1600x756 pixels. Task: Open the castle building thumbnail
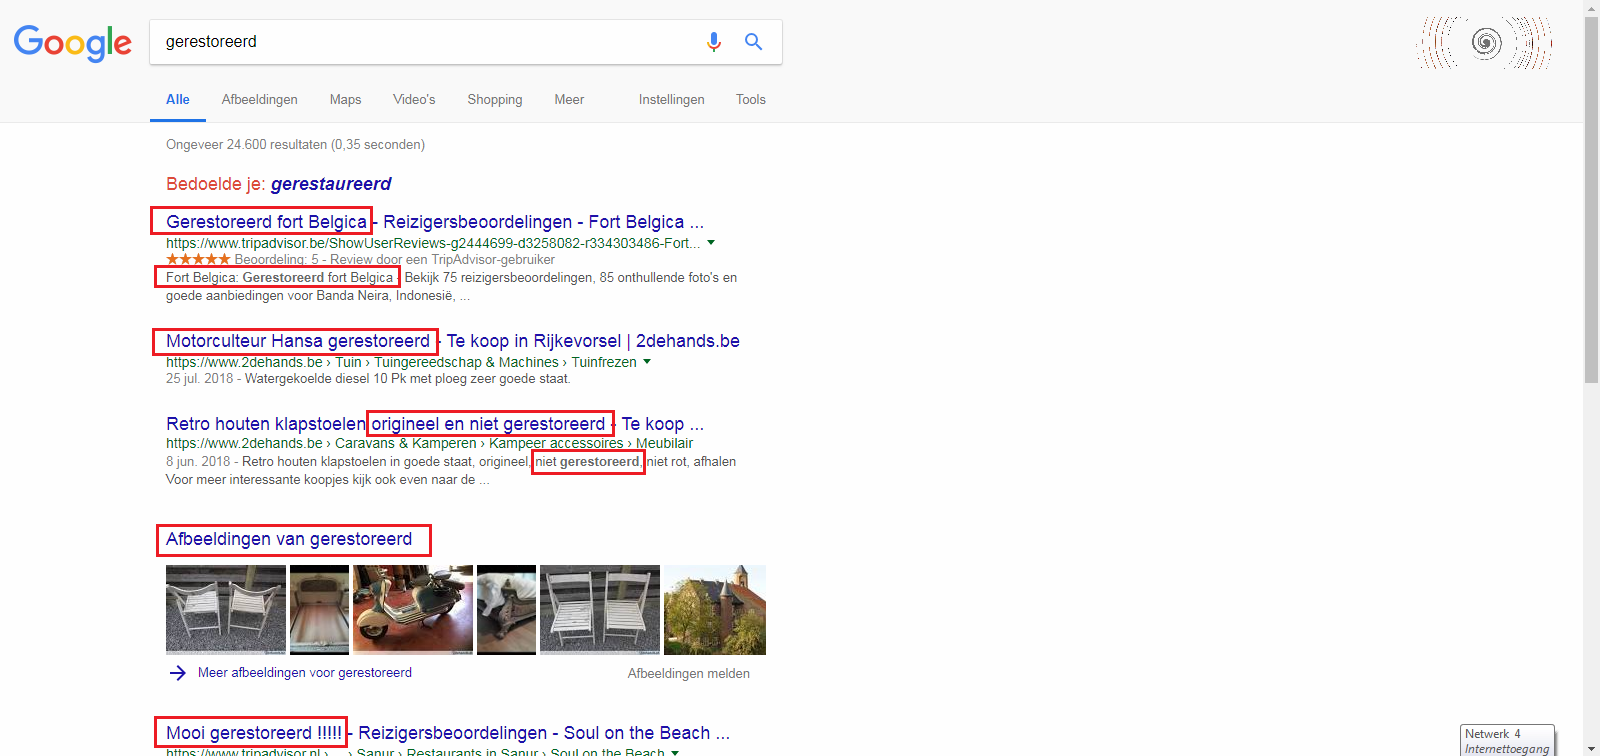(714, 609)
